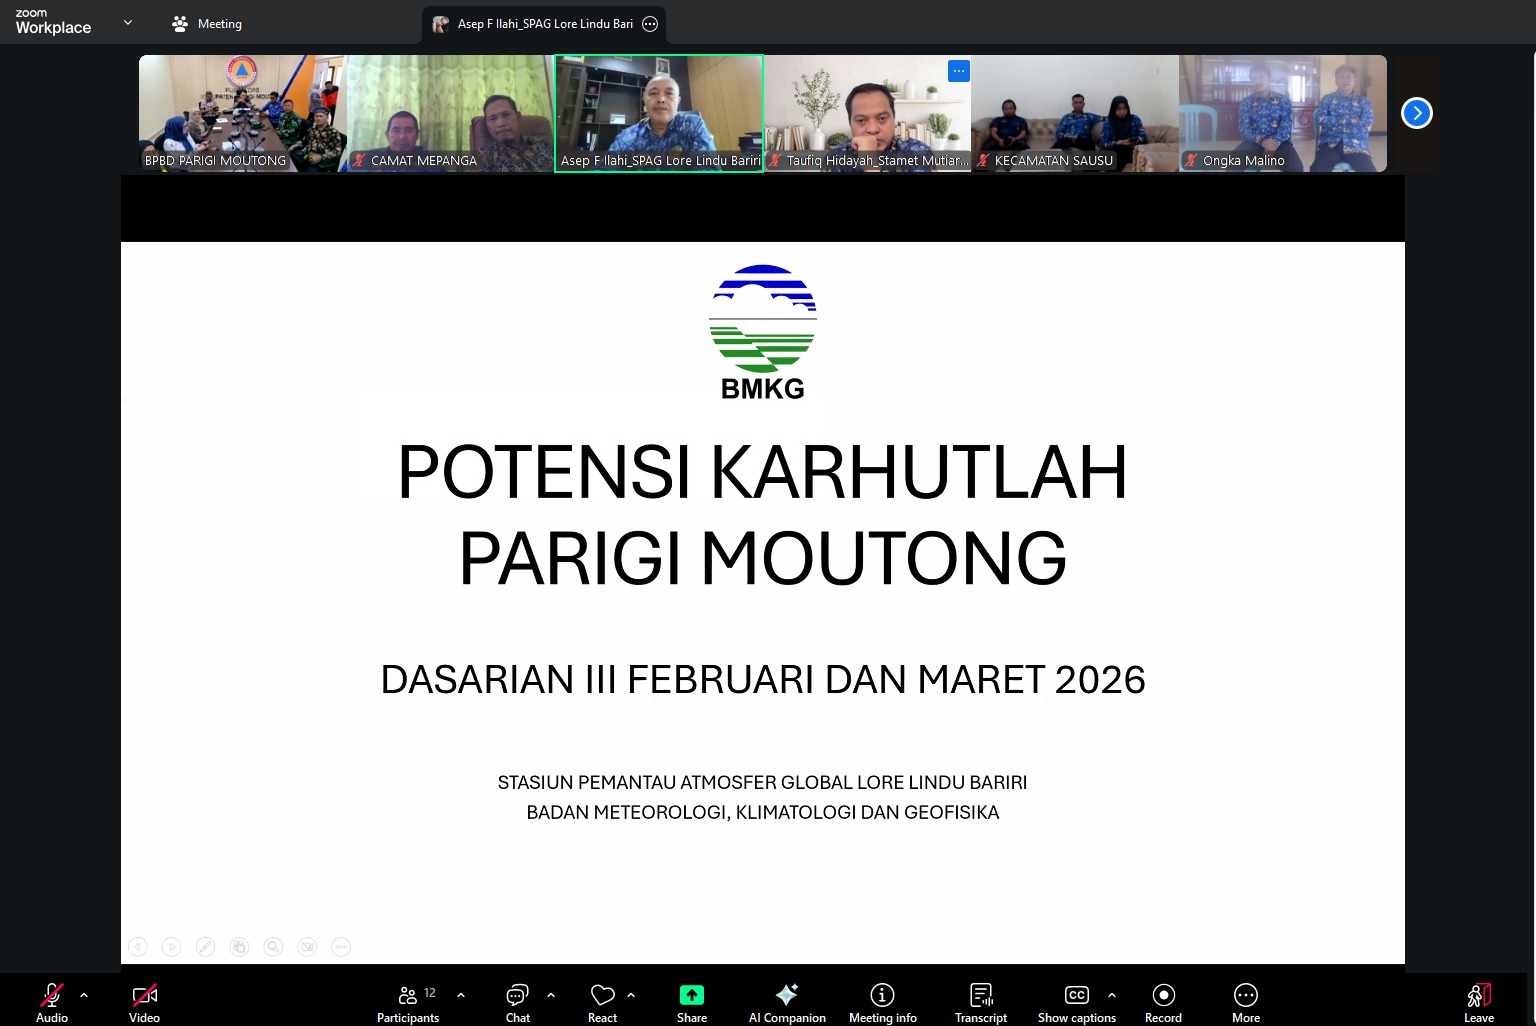Image resolution: width=1536 pixels, height=1026 pixels.
Task: Toggle Show captions on
Action: (1076, 1002)
